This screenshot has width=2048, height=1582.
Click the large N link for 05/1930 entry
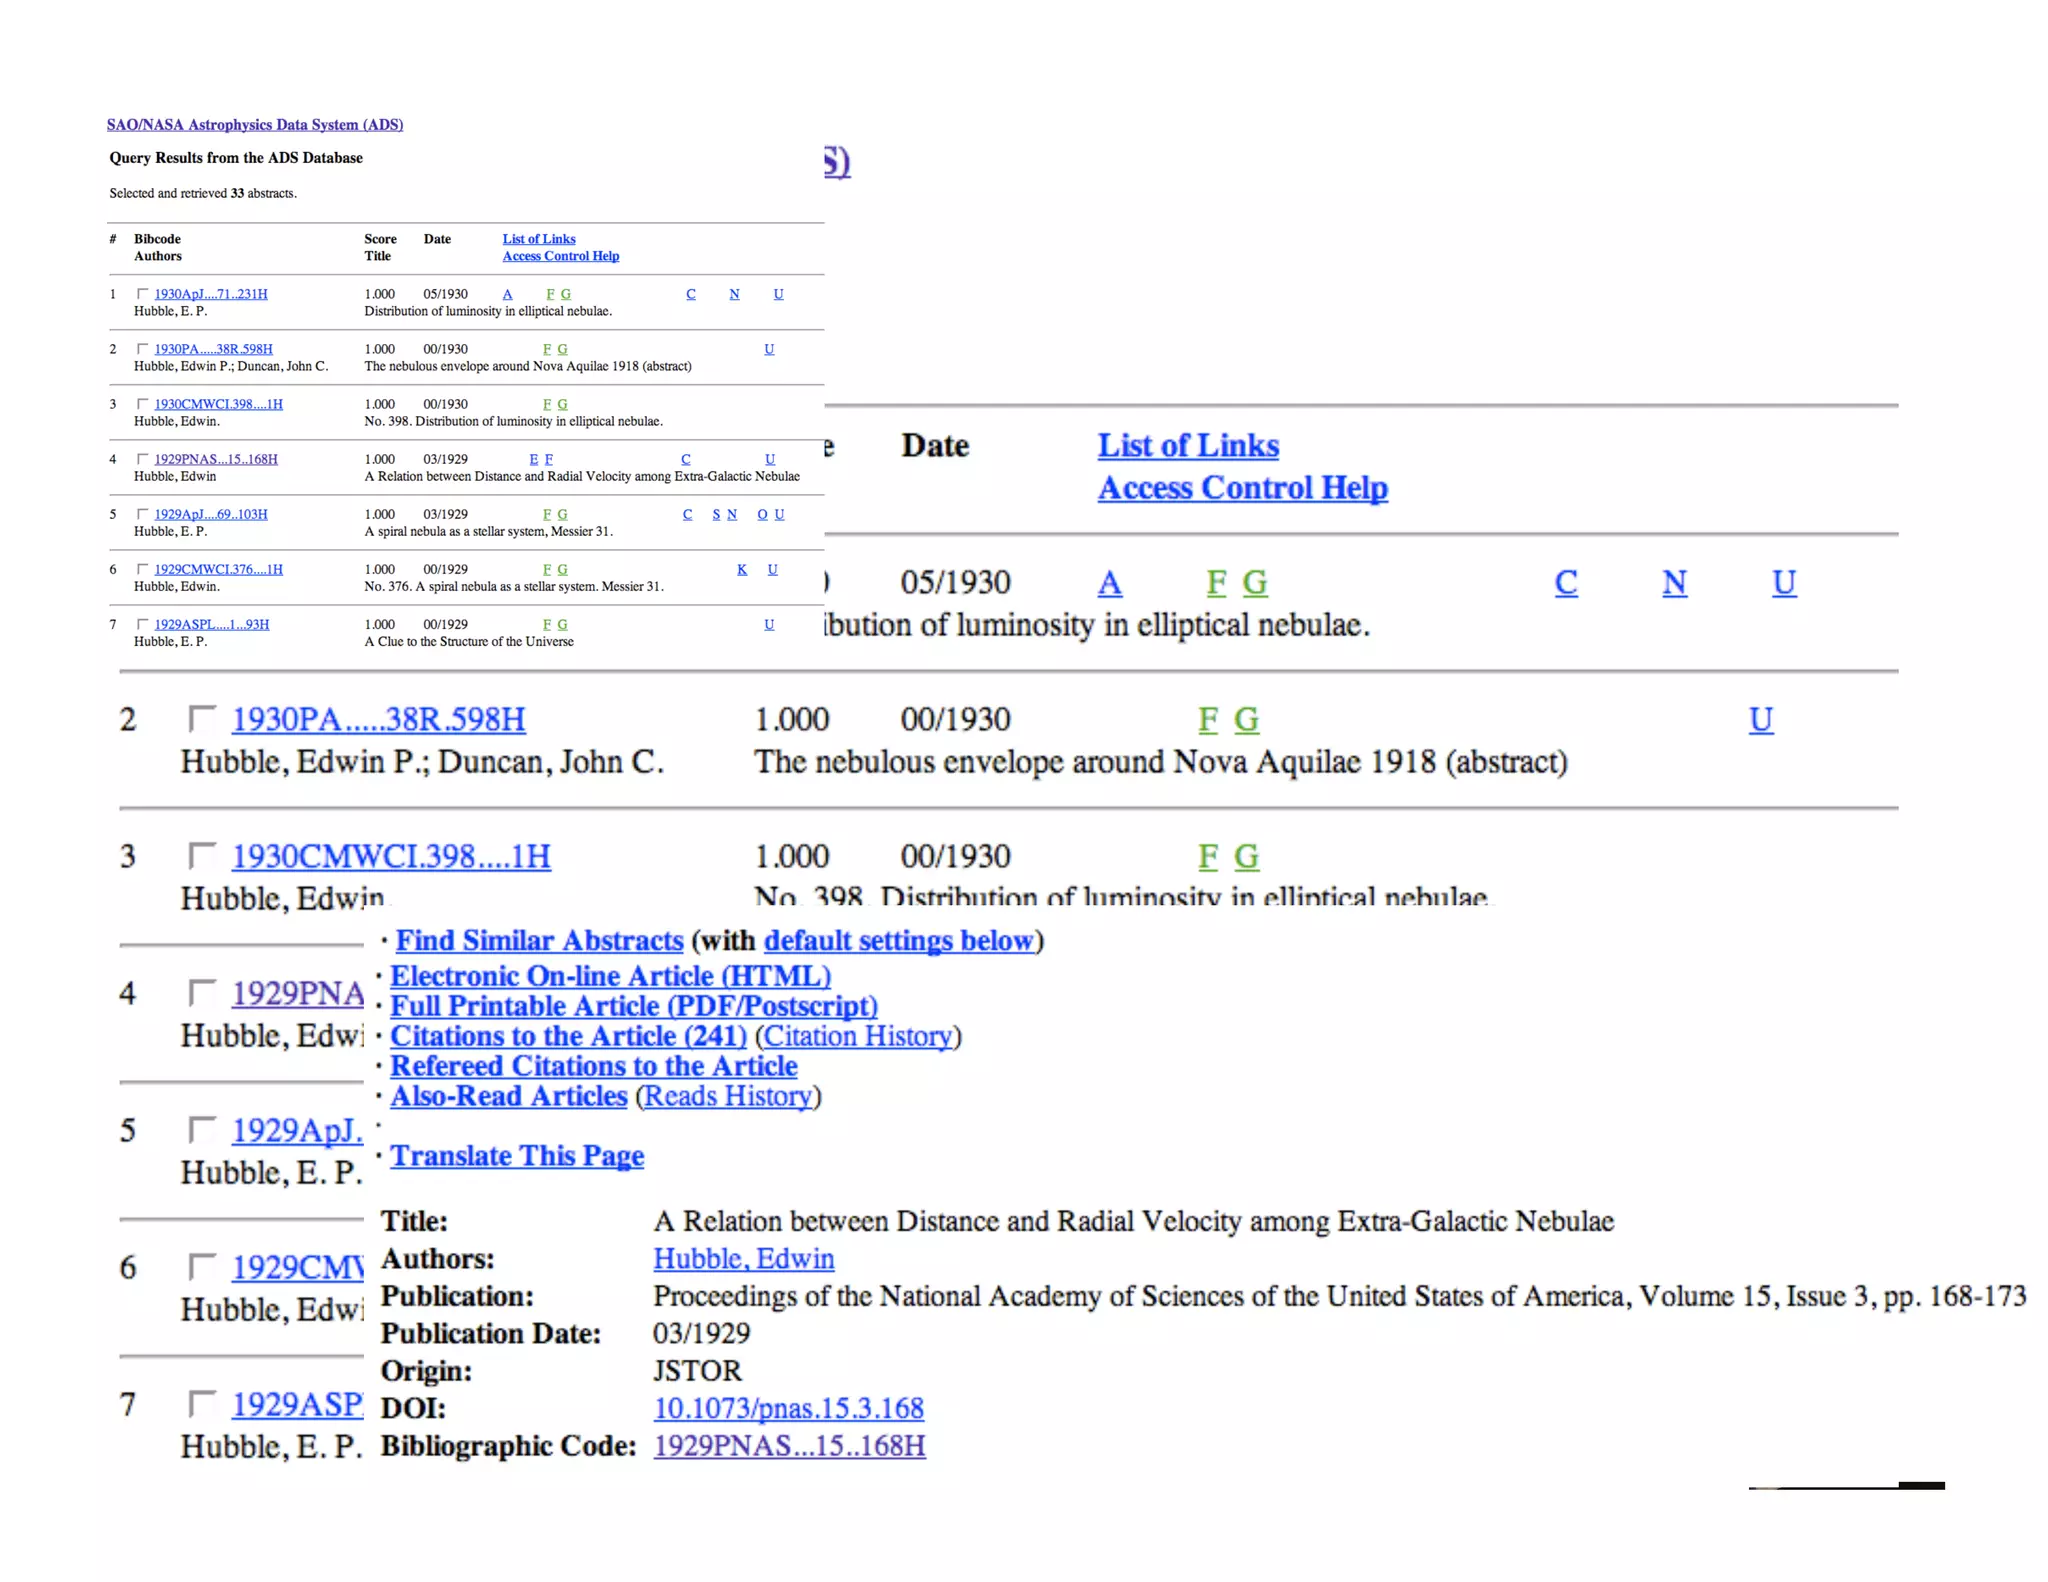coord(1674,583)
